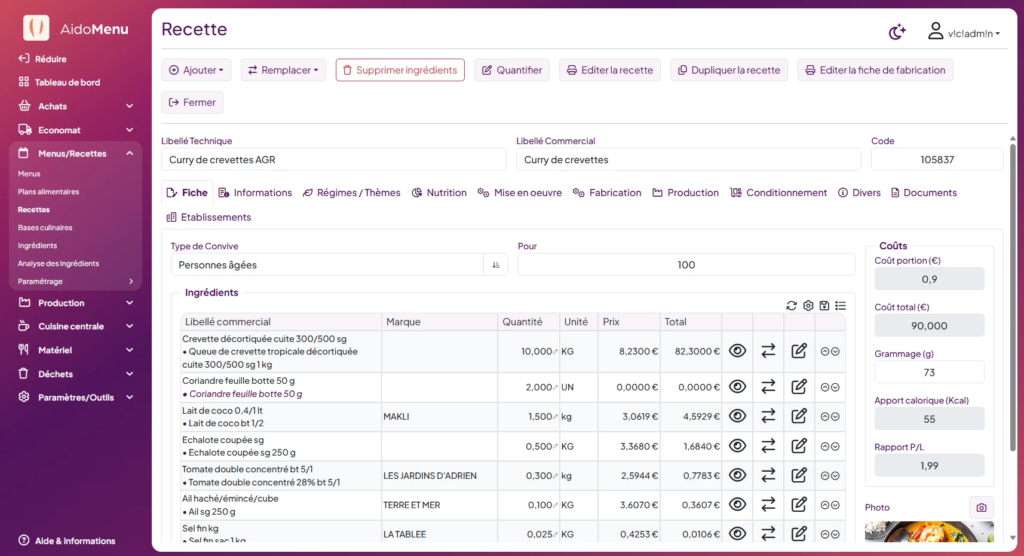Toggle eye icon for Crevette décortiquée row
The width and height of the screenshot is (1024, 556).
737,351
